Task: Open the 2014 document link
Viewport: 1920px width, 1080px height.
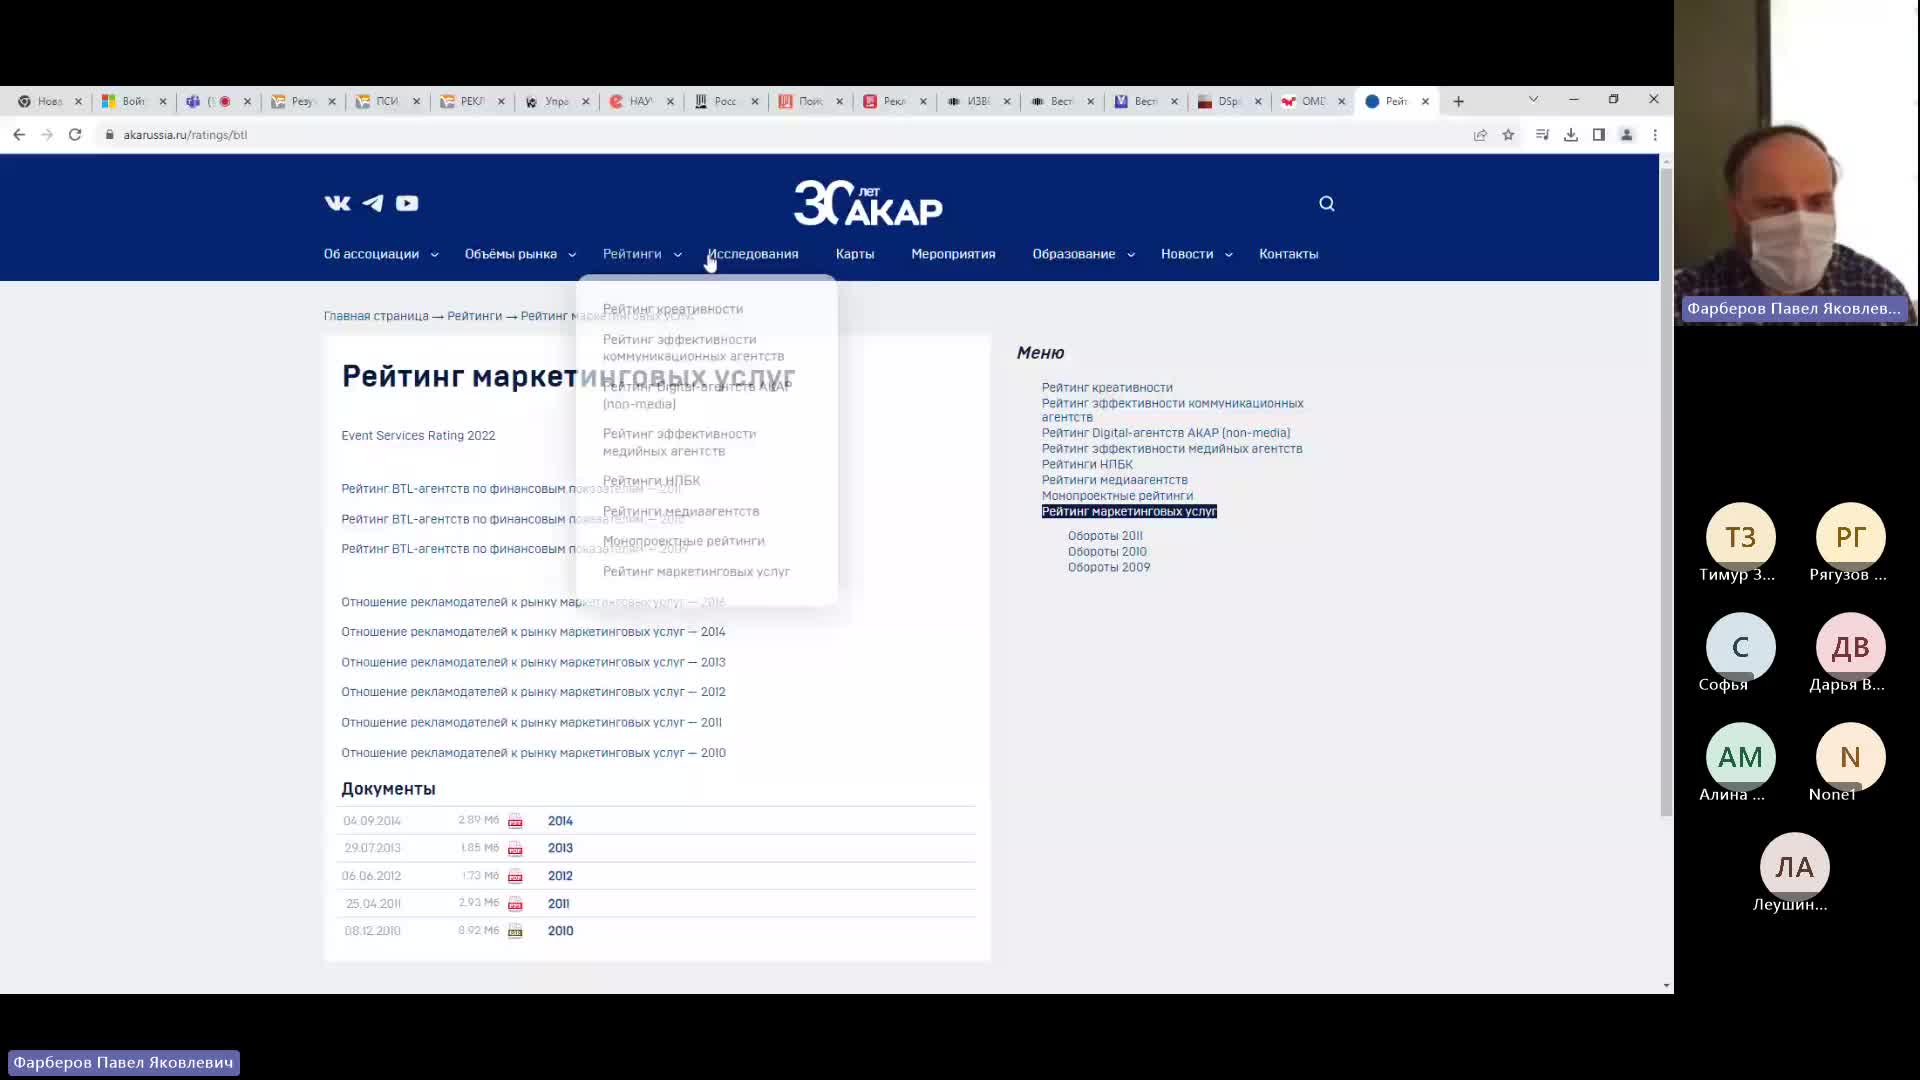Action: 560,821
